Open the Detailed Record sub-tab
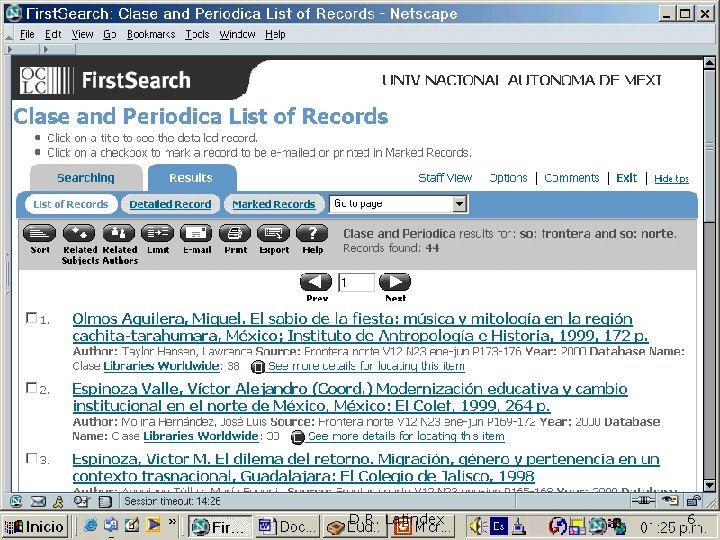The height and width of the screenshot is (540, 720). 170,204
